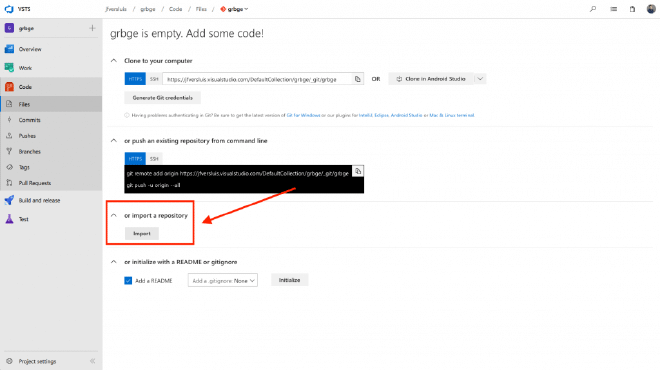
Task: Click the Initialize button
Action: [x=290, y=280]
